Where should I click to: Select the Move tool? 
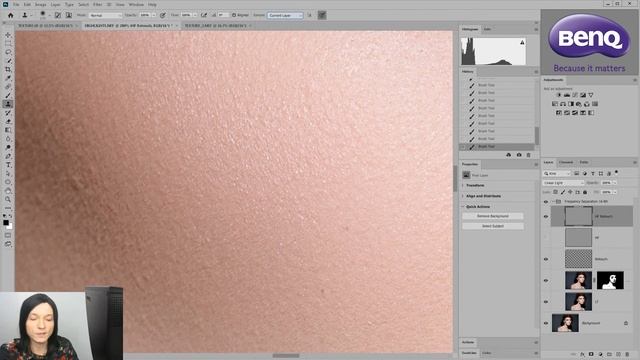[x=8, y=35]
